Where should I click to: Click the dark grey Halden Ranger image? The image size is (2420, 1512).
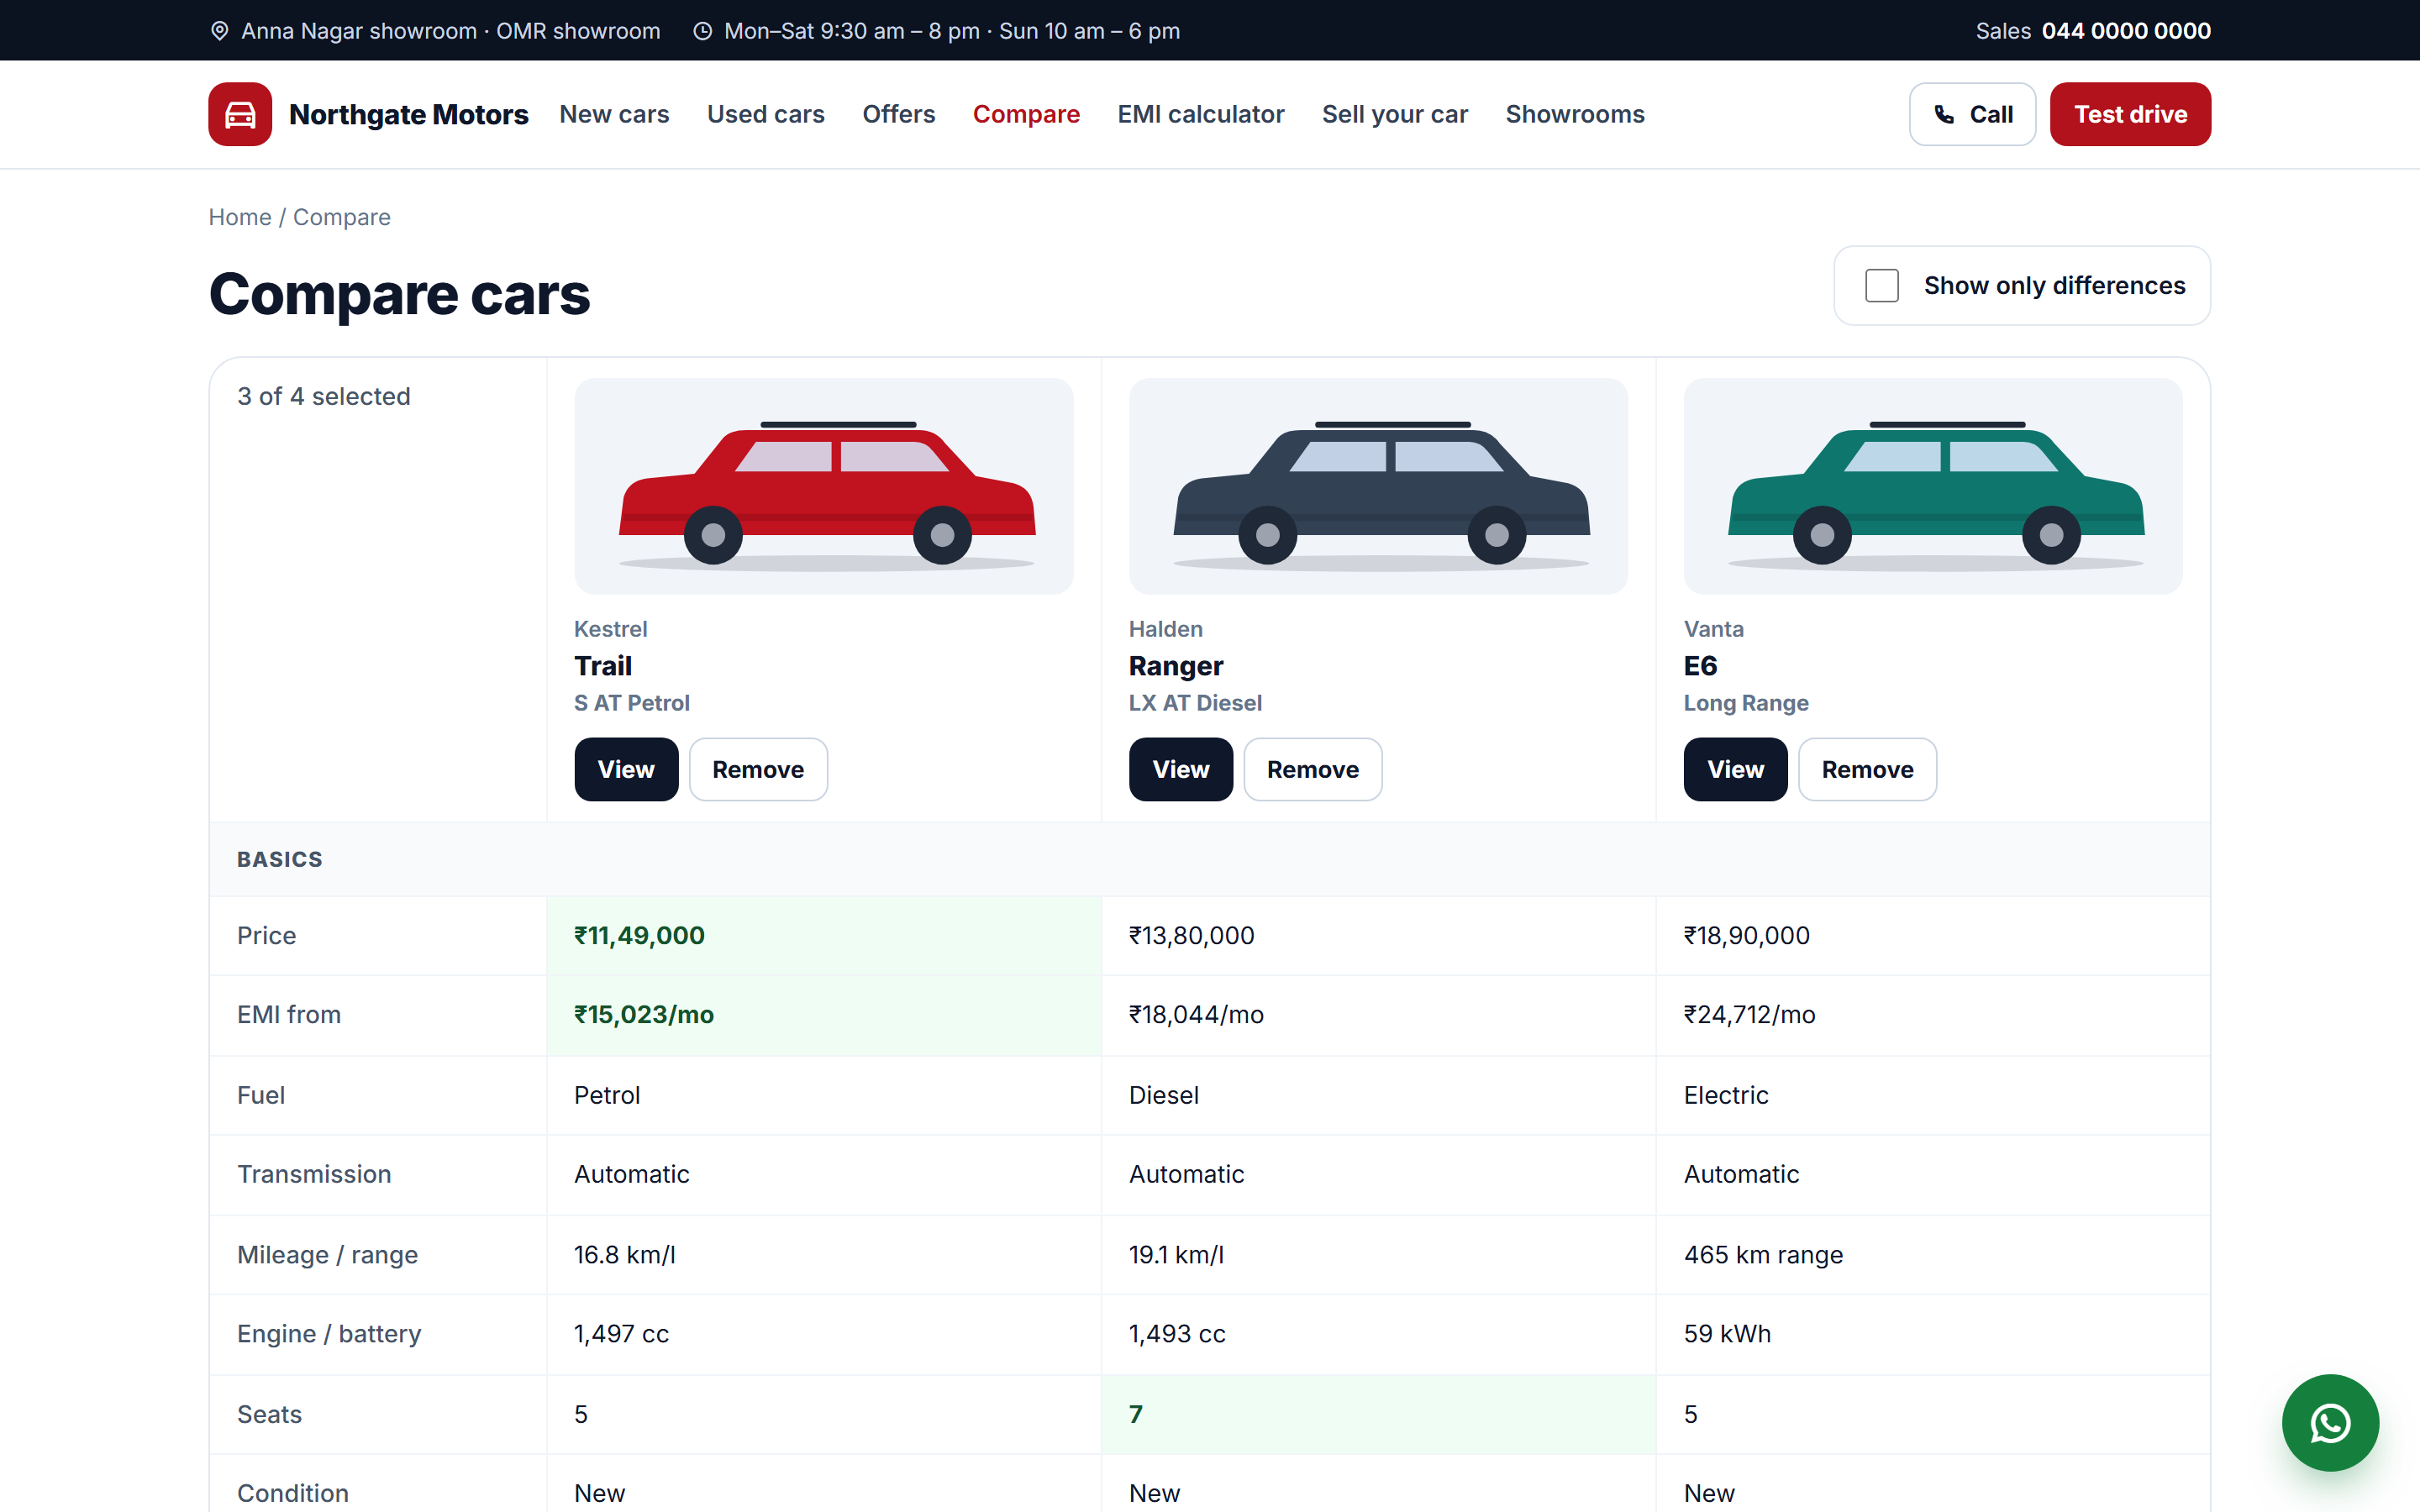(1379, 486)
